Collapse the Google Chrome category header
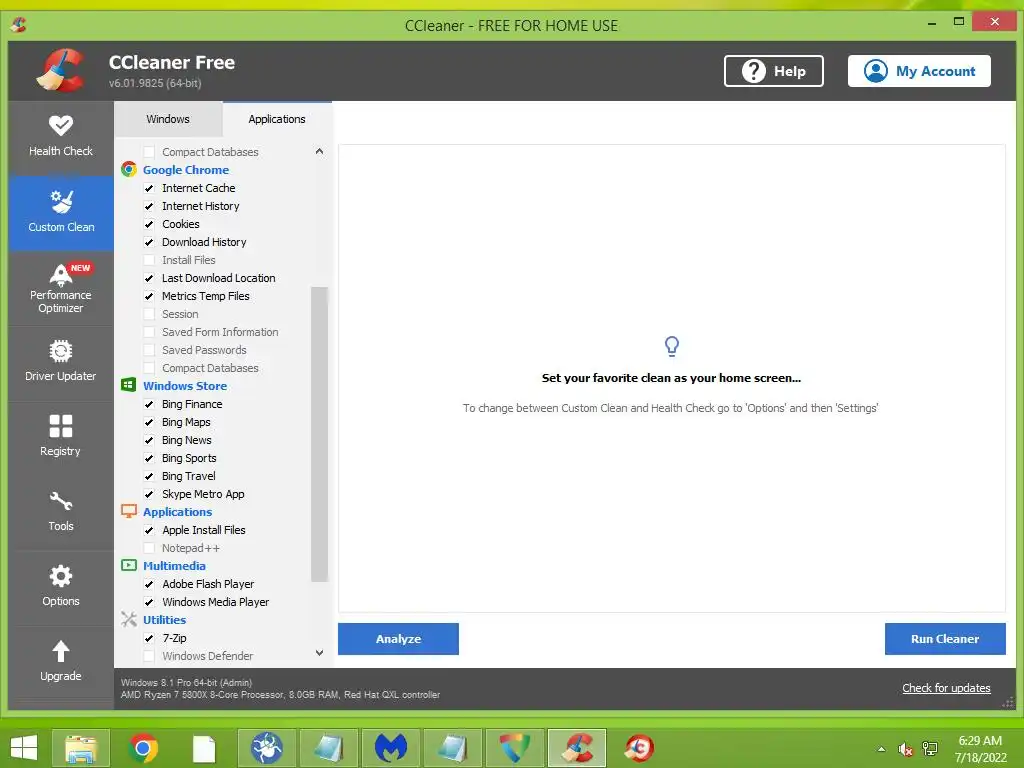 (x=186, y=170)
